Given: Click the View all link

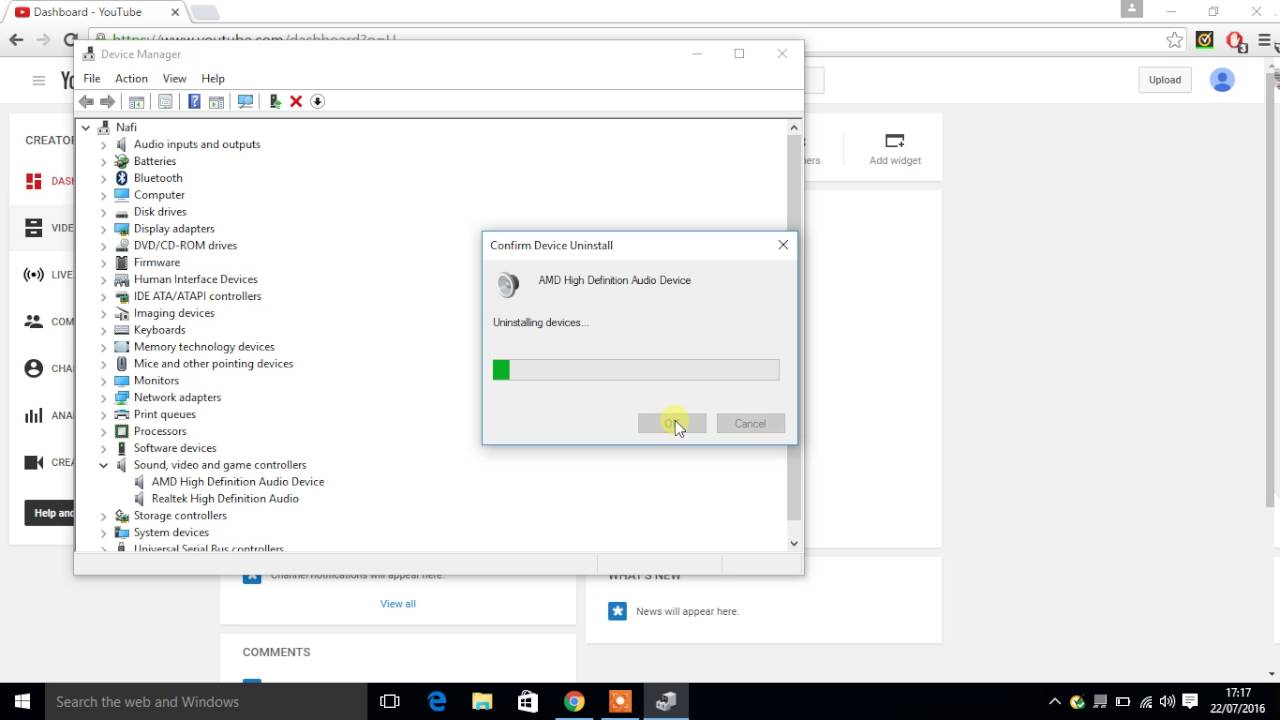Looking at the screenshot, I should click(x=398, y=604).
